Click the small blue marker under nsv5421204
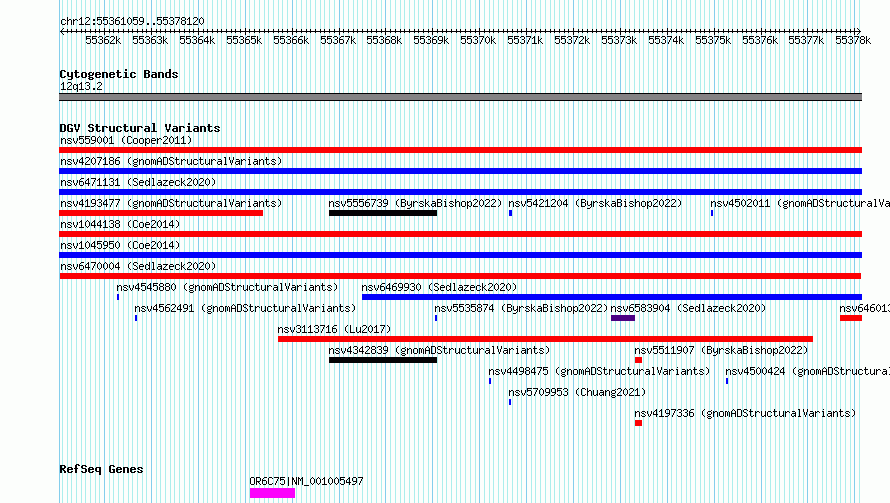 point(510,213)
